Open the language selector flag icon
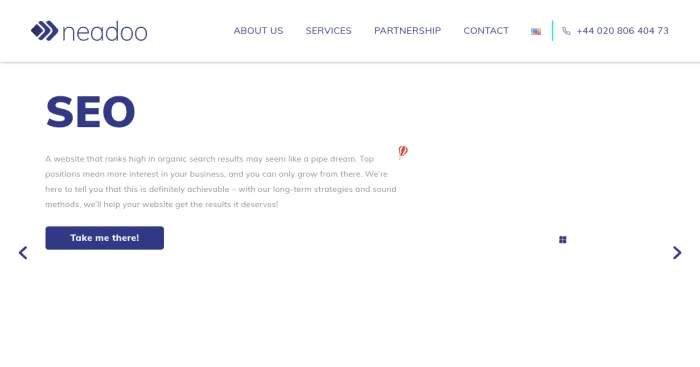 536,31
